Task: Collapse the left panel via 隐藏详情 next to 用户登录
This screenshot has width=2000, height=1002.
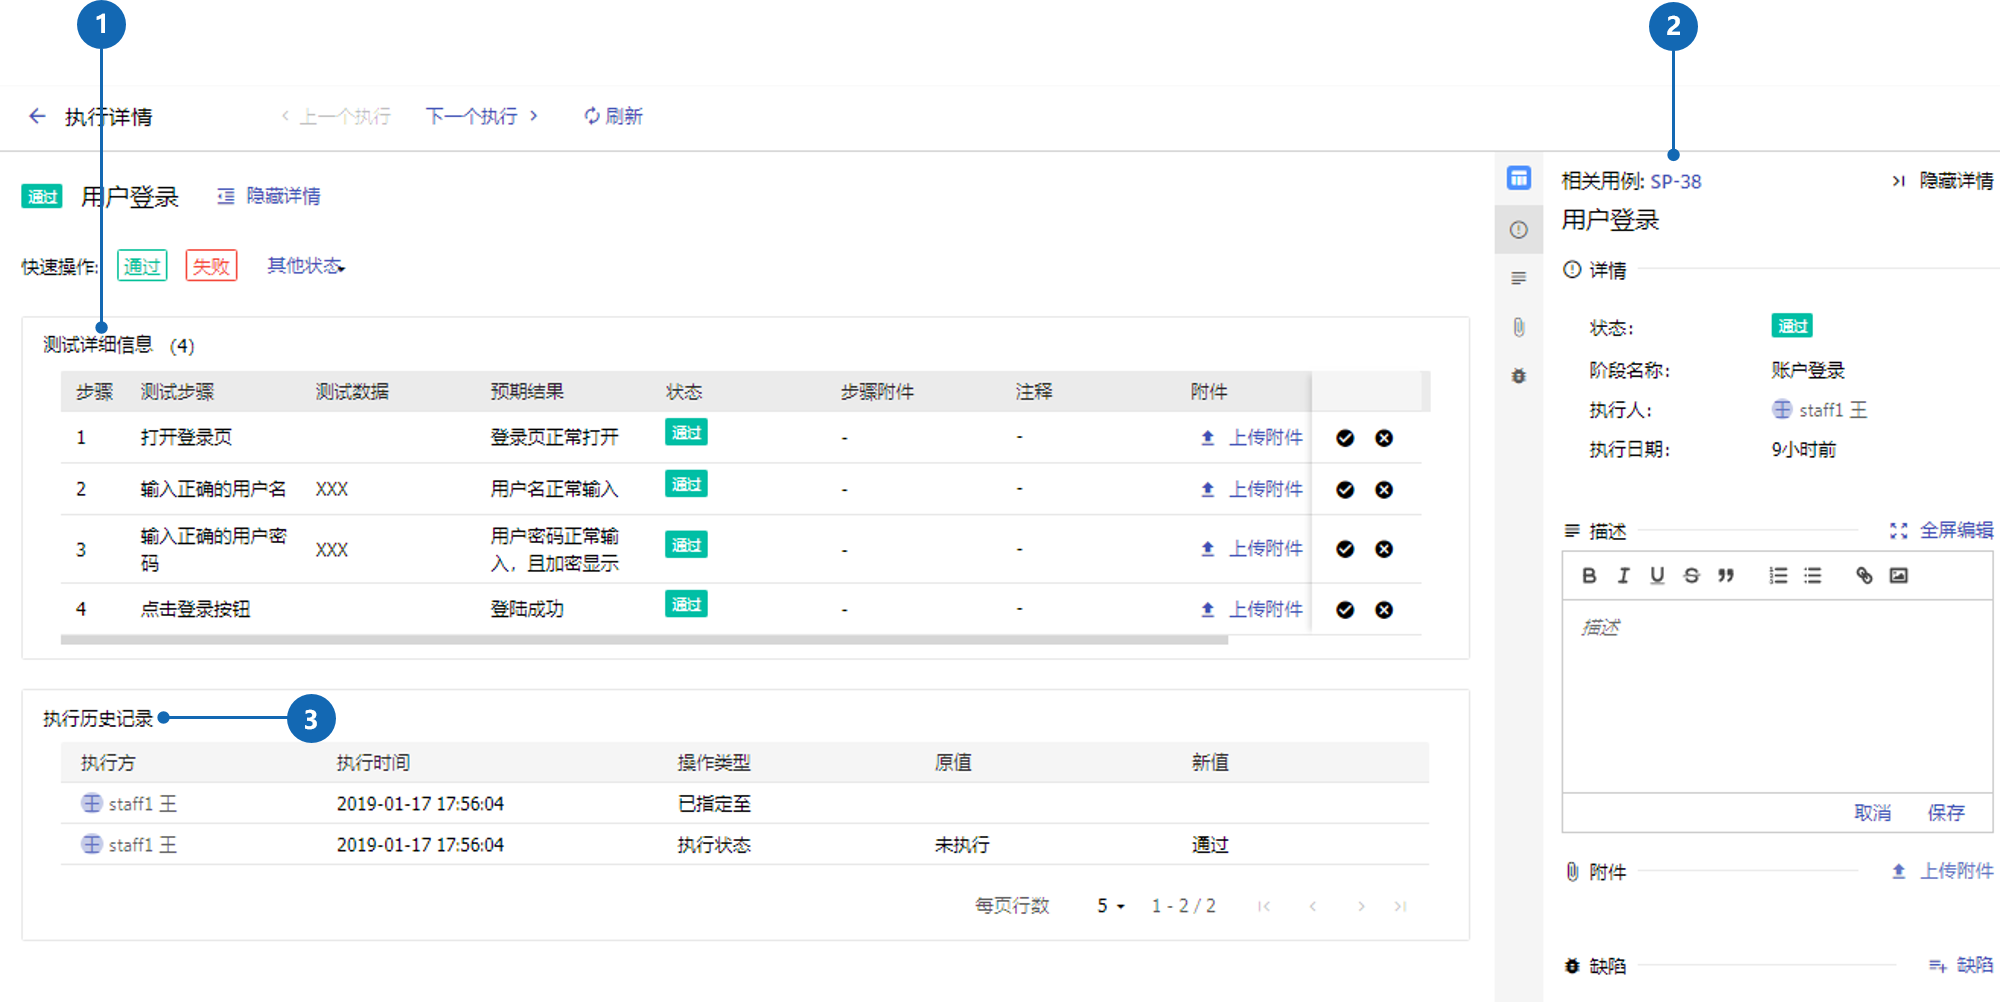Action: 270,196
